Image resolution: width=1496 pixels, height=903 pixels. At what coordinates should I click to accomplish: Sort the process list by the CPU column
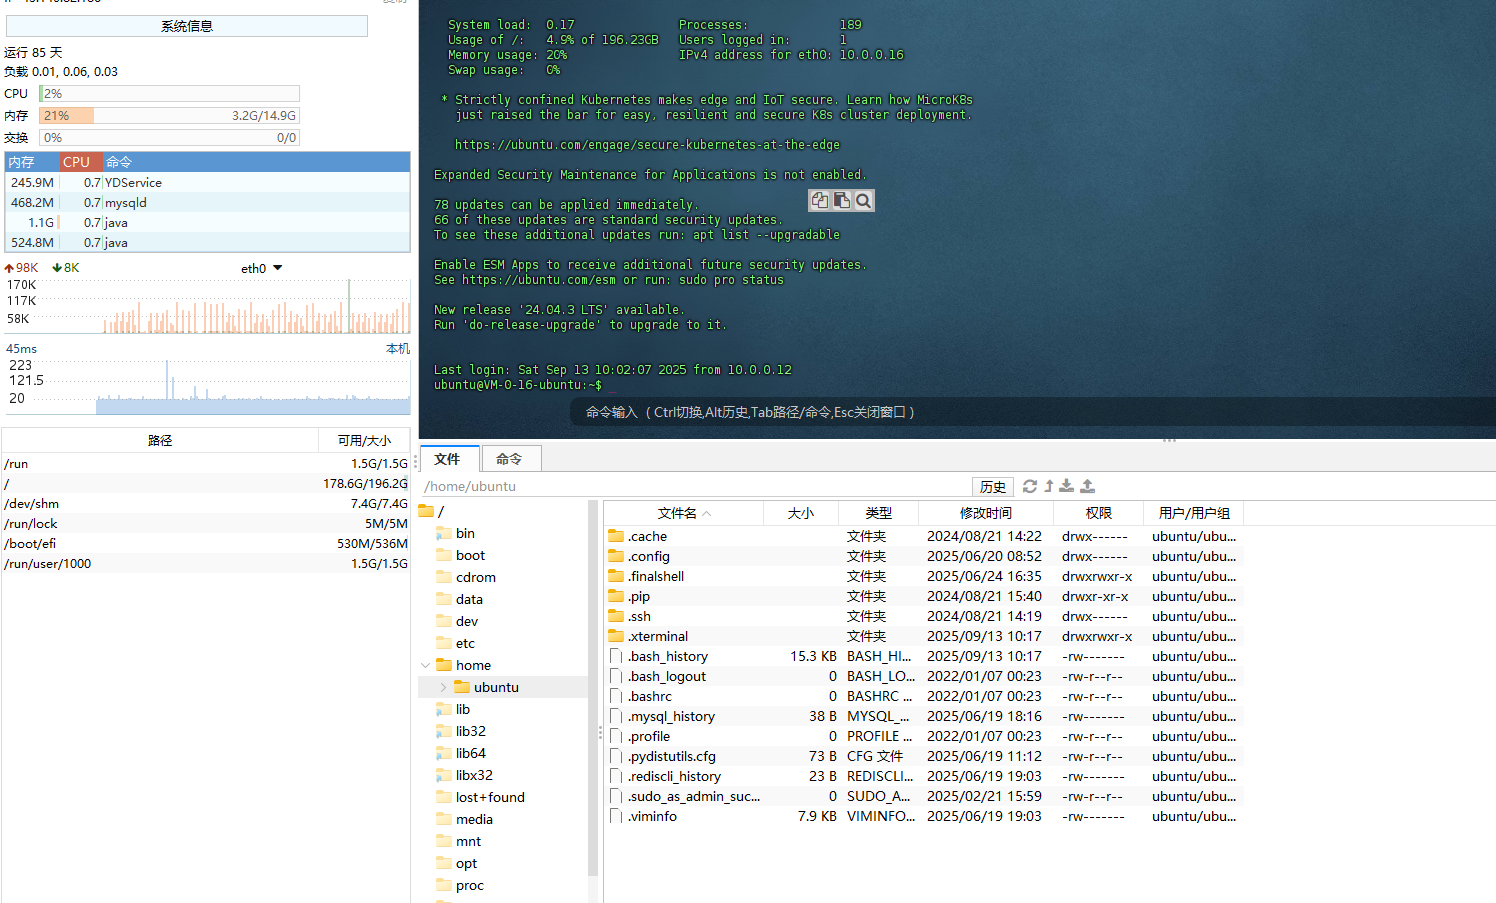81,162
